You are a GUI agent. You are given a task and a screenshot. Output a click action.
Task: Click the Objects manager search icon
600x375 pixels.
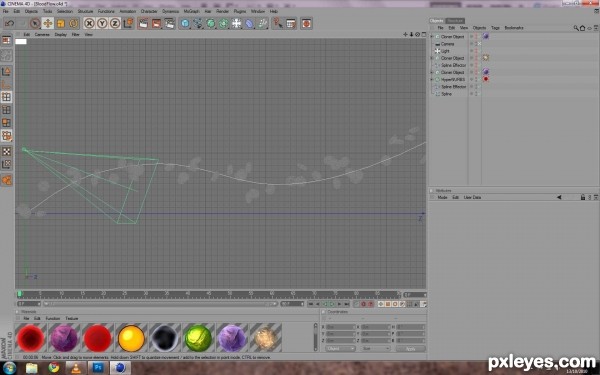tap(576, 28)
